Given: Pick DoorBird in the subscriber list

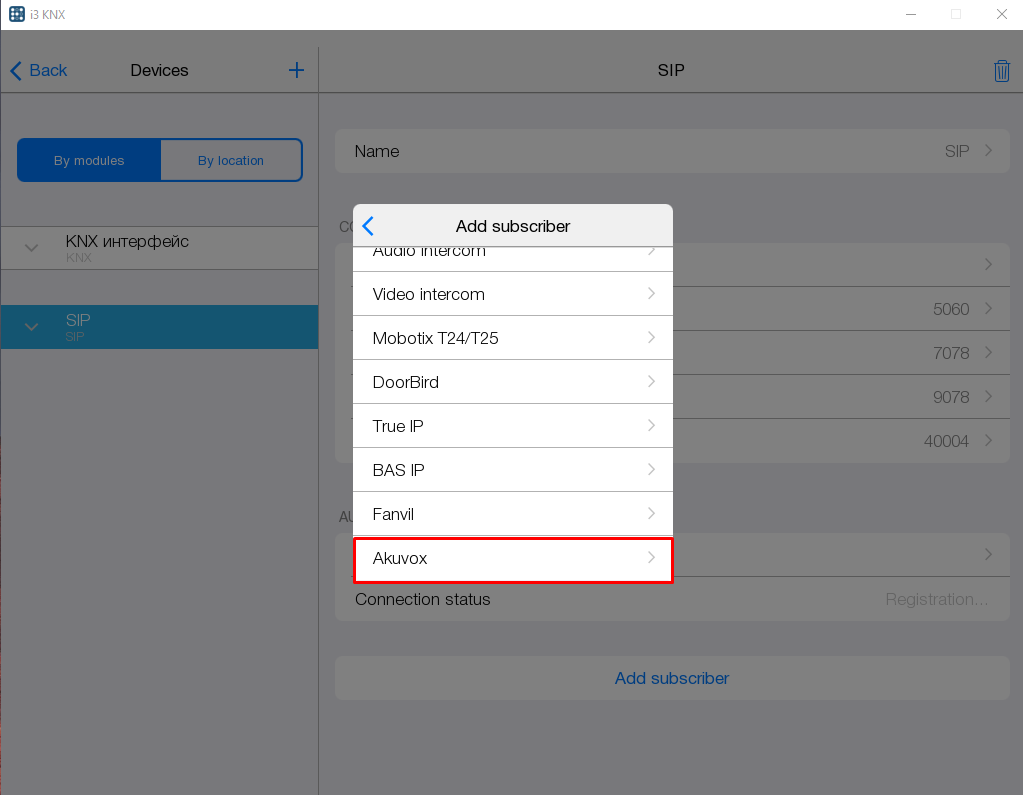Looking at the screenshot, I should pos(512,382).
